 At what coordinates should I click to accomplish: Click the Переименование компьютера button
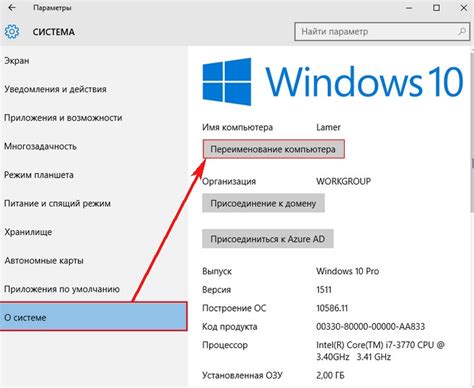[x=273, y=149]
